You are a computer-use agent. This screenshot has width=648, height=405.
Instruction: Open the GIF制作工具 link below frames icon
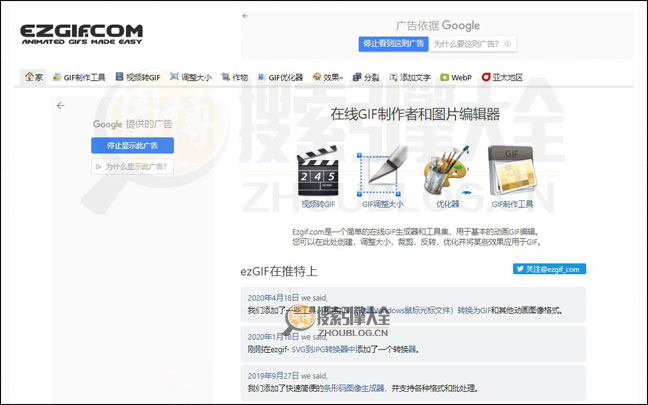click(512, 204)
